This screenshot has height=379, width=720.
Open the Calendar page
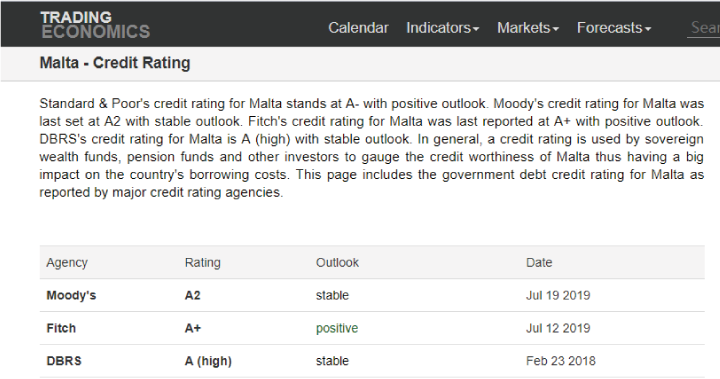pos(358,28)
